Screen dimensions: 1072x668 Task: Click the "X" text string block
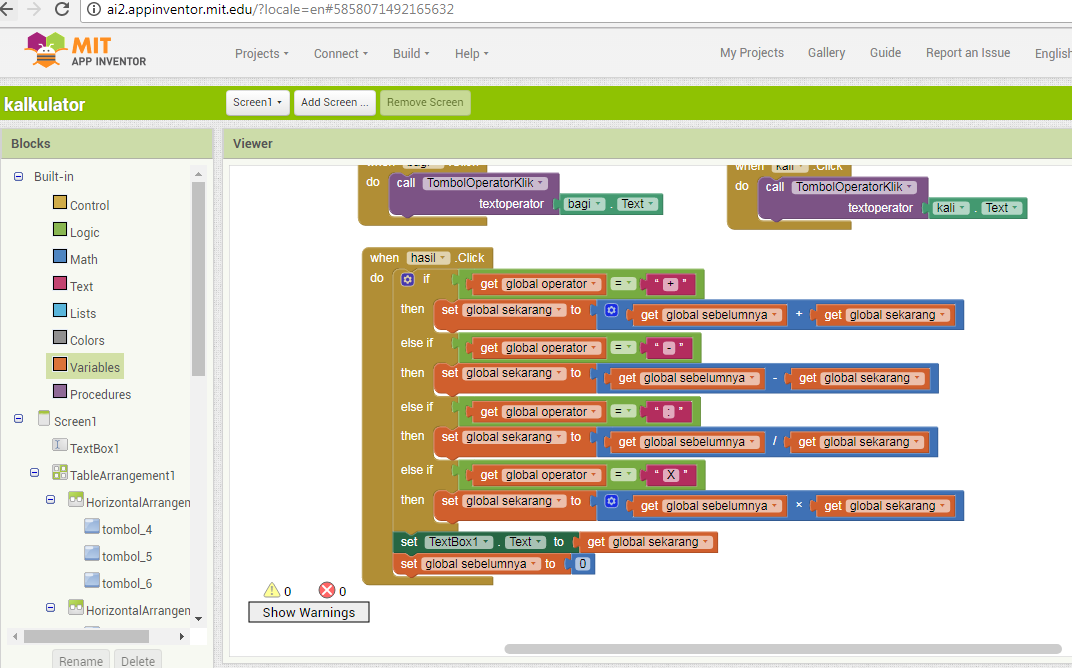pos(671,475)
